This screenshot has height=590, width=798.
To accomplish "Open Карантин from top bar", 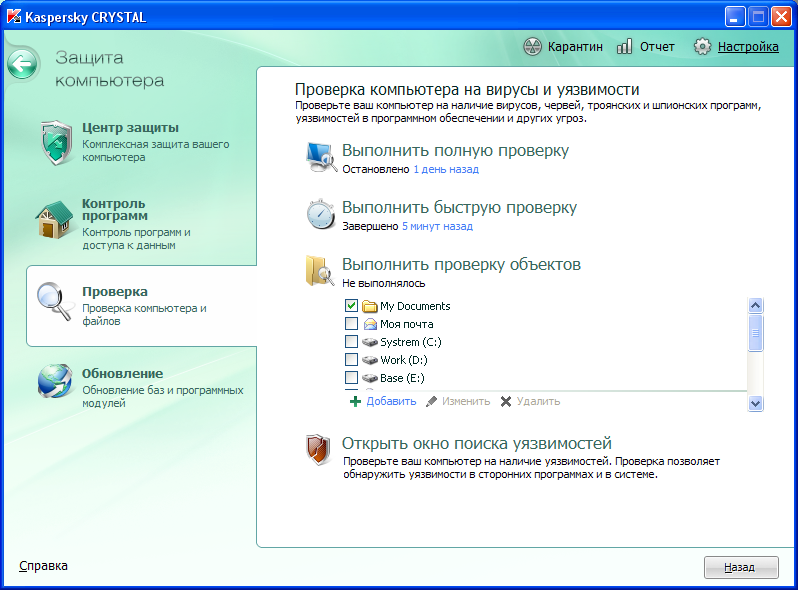I will pyautogui.click(x=575, y=47).
